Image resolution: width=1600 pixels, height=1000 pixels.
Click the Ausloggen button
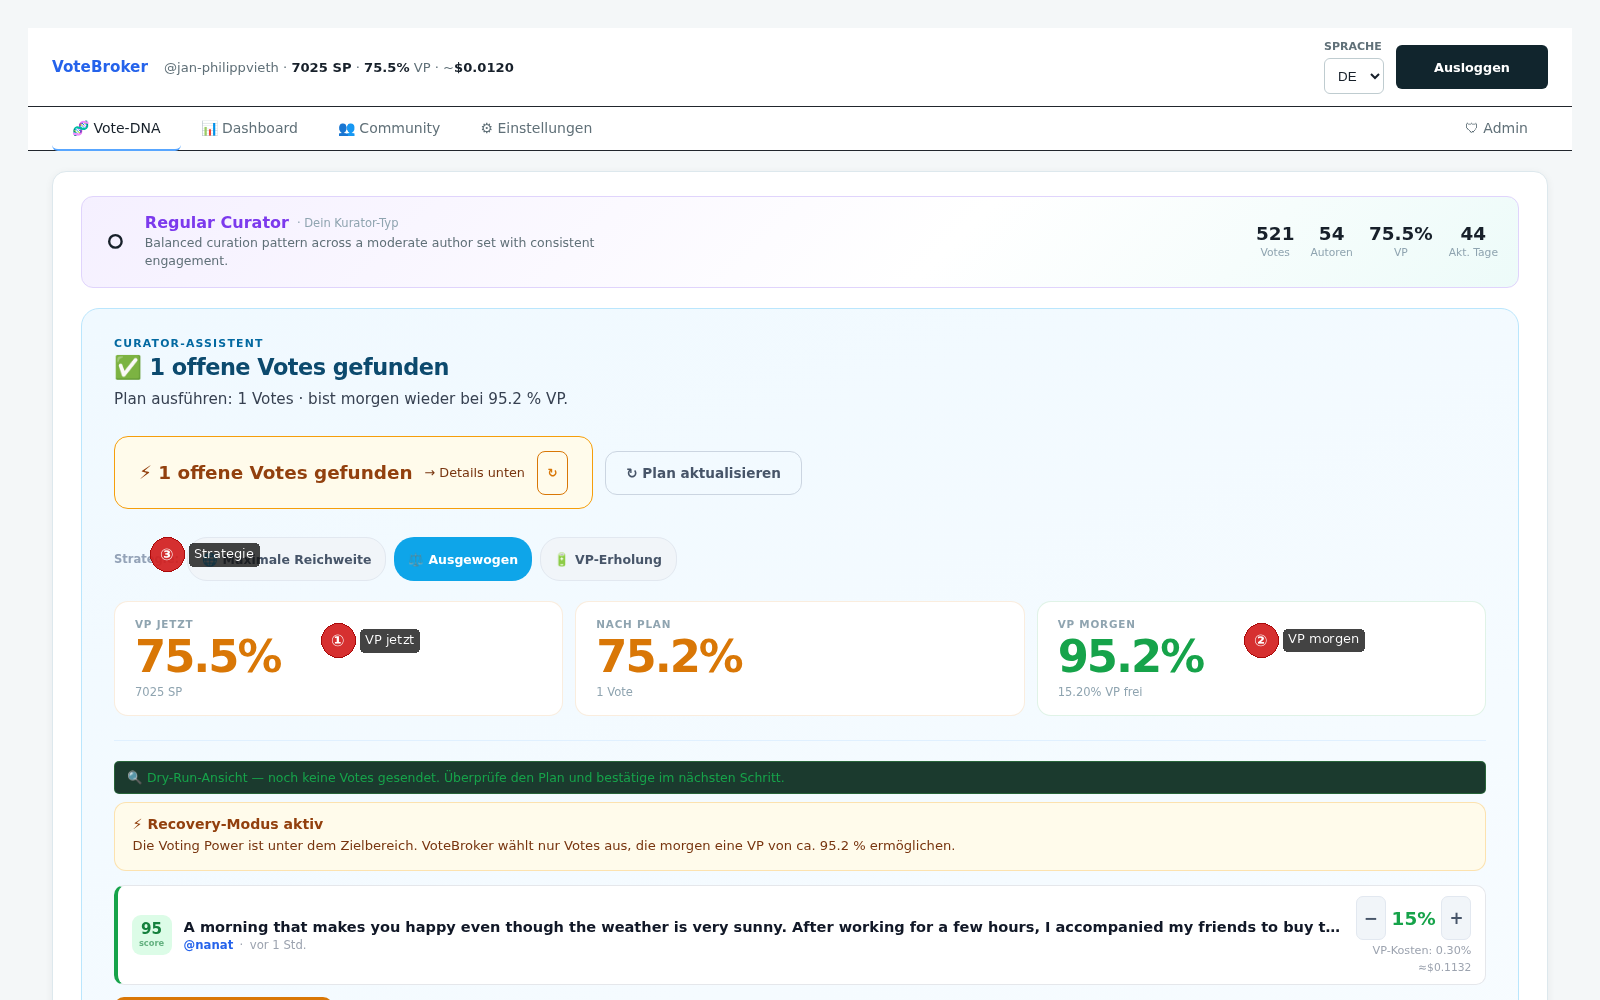click(x=1472, y=67)
